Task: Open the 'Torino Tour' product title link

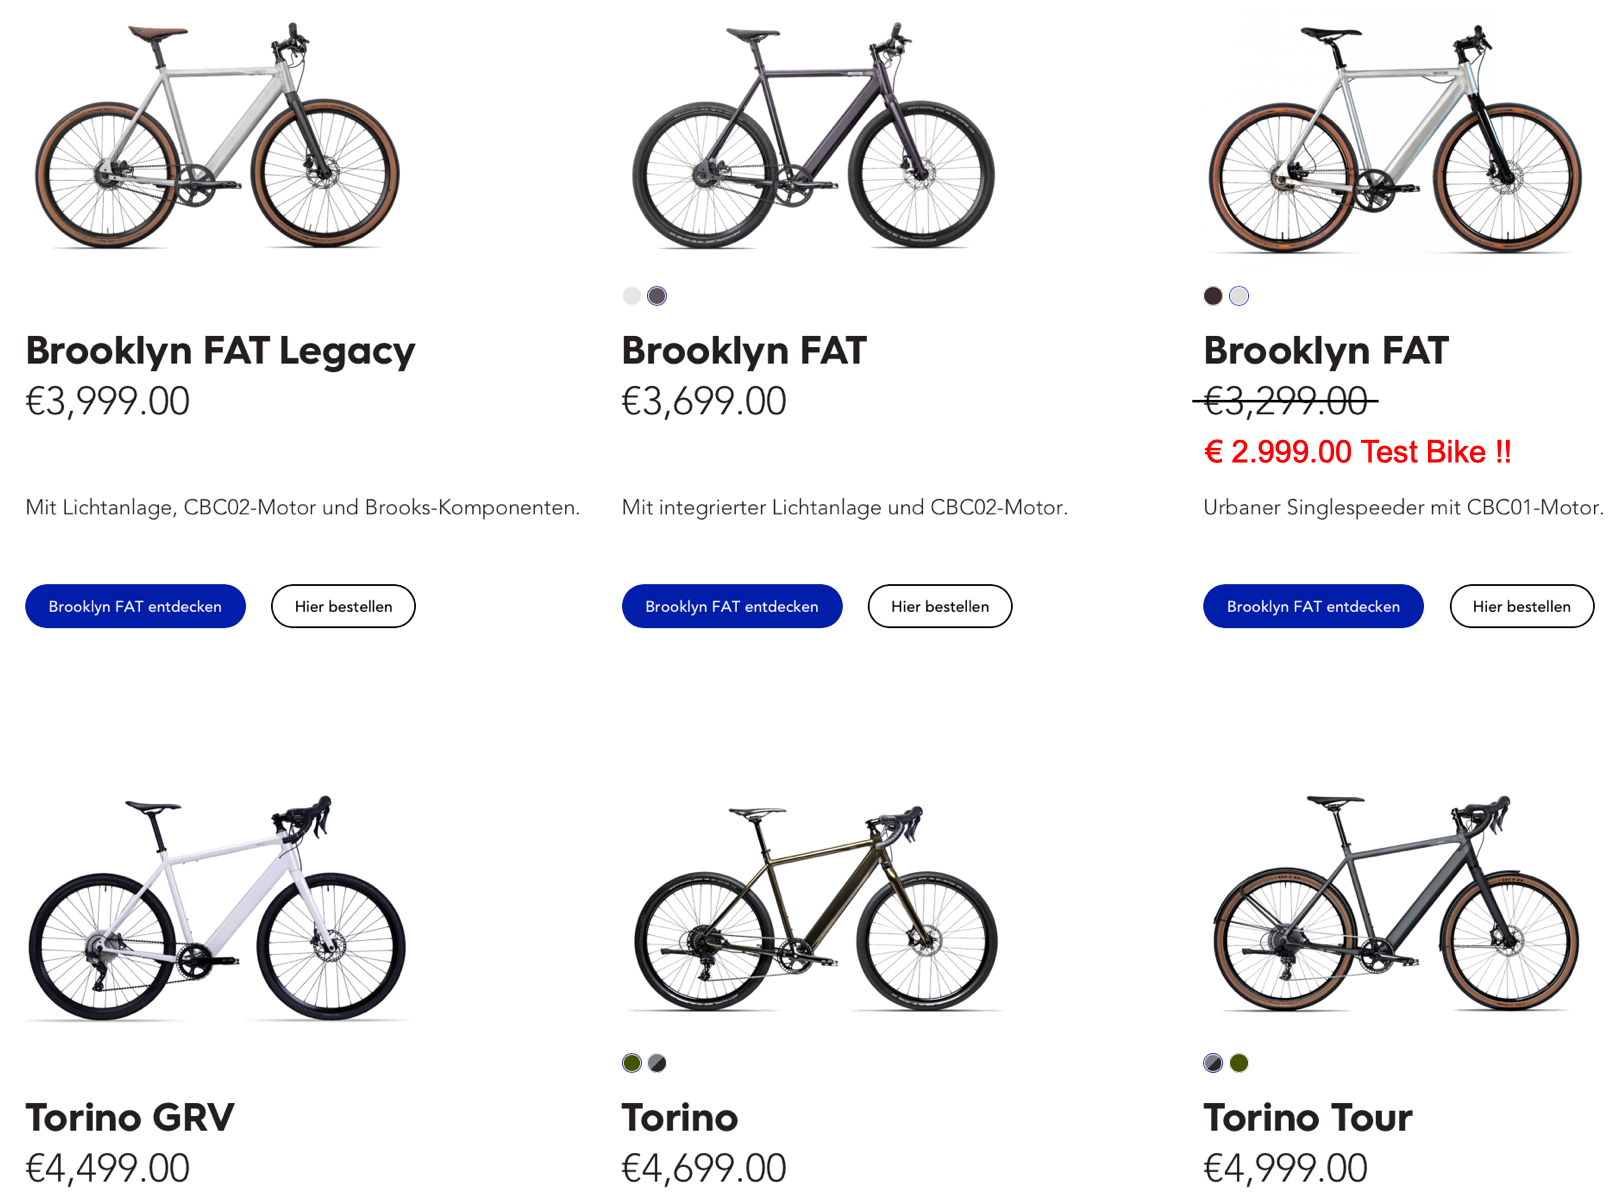Action: pos(1307,1117)
